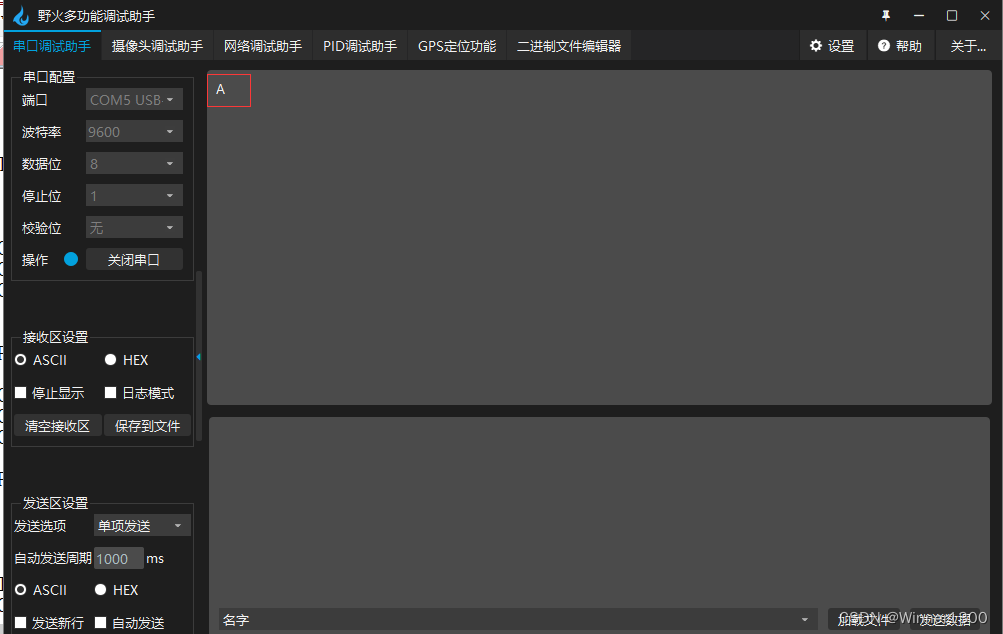
Task: Expand the 名字 send history dropdown
Action: coord(517,619)
